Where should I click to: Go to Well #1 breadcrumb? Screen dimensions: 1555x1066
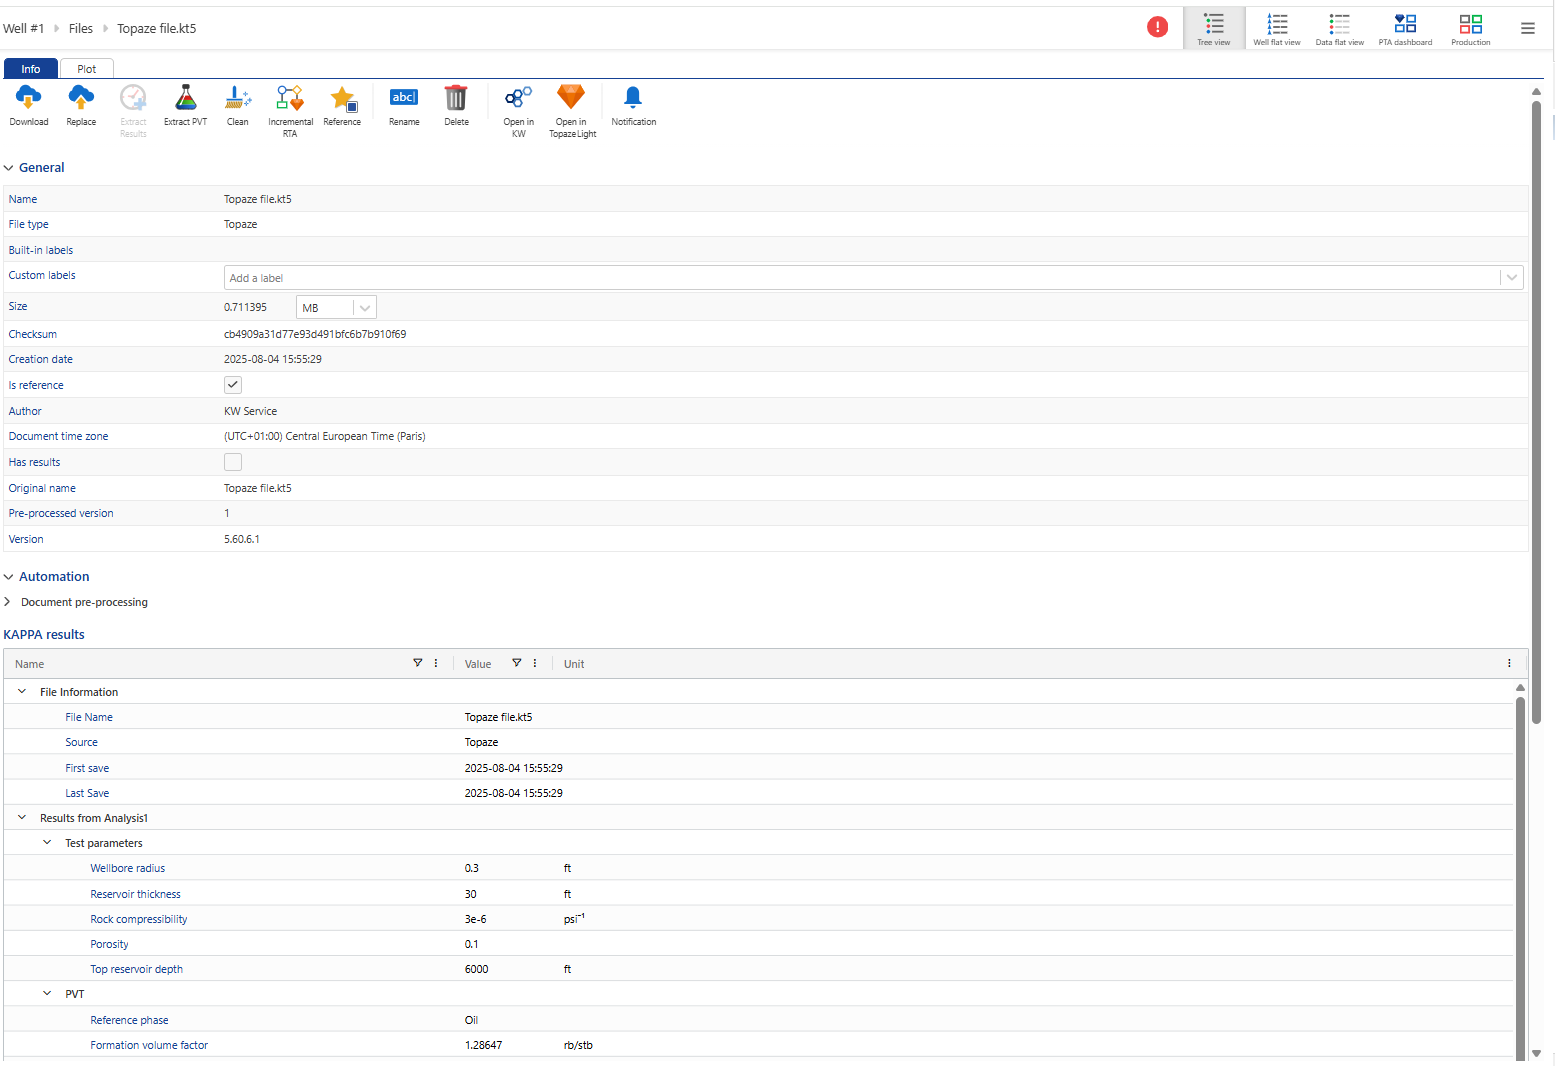(x=24, y=28)
